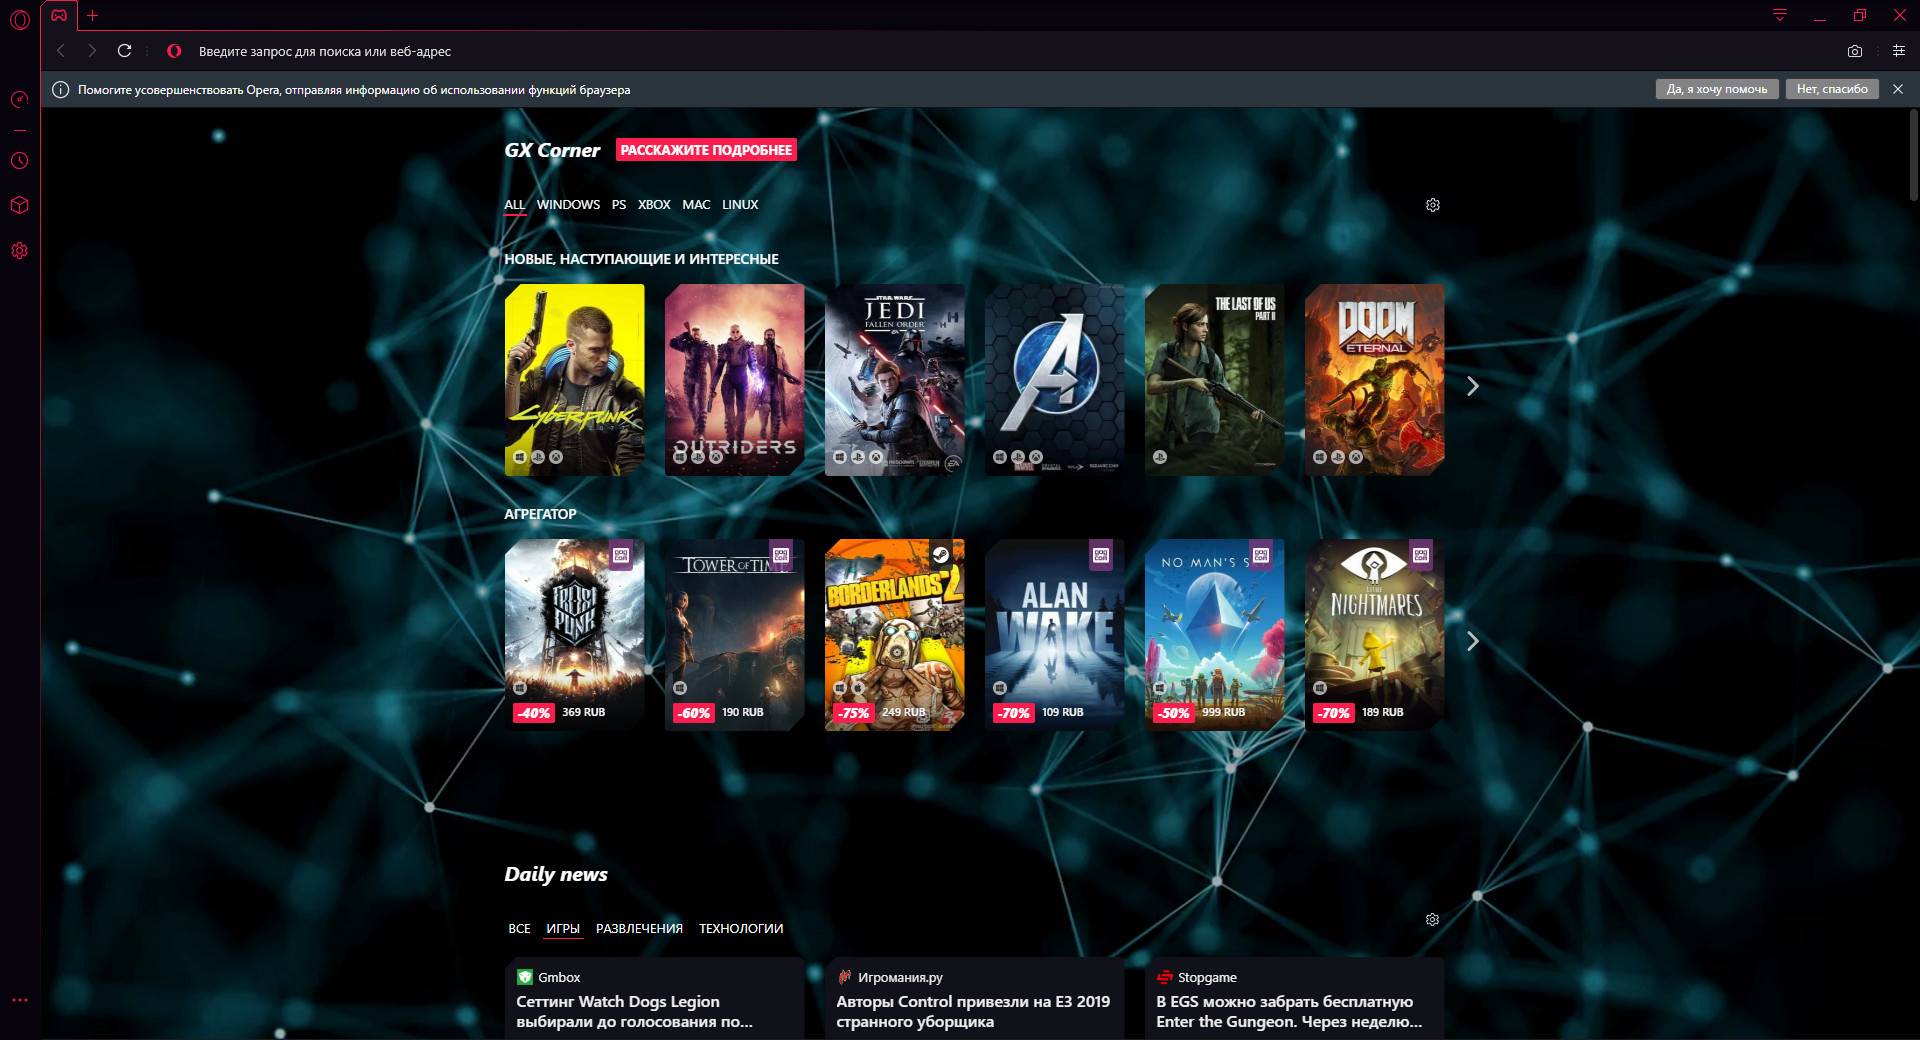Select the РАЗВЛЕЧЕНИЯ news tab

639,929
